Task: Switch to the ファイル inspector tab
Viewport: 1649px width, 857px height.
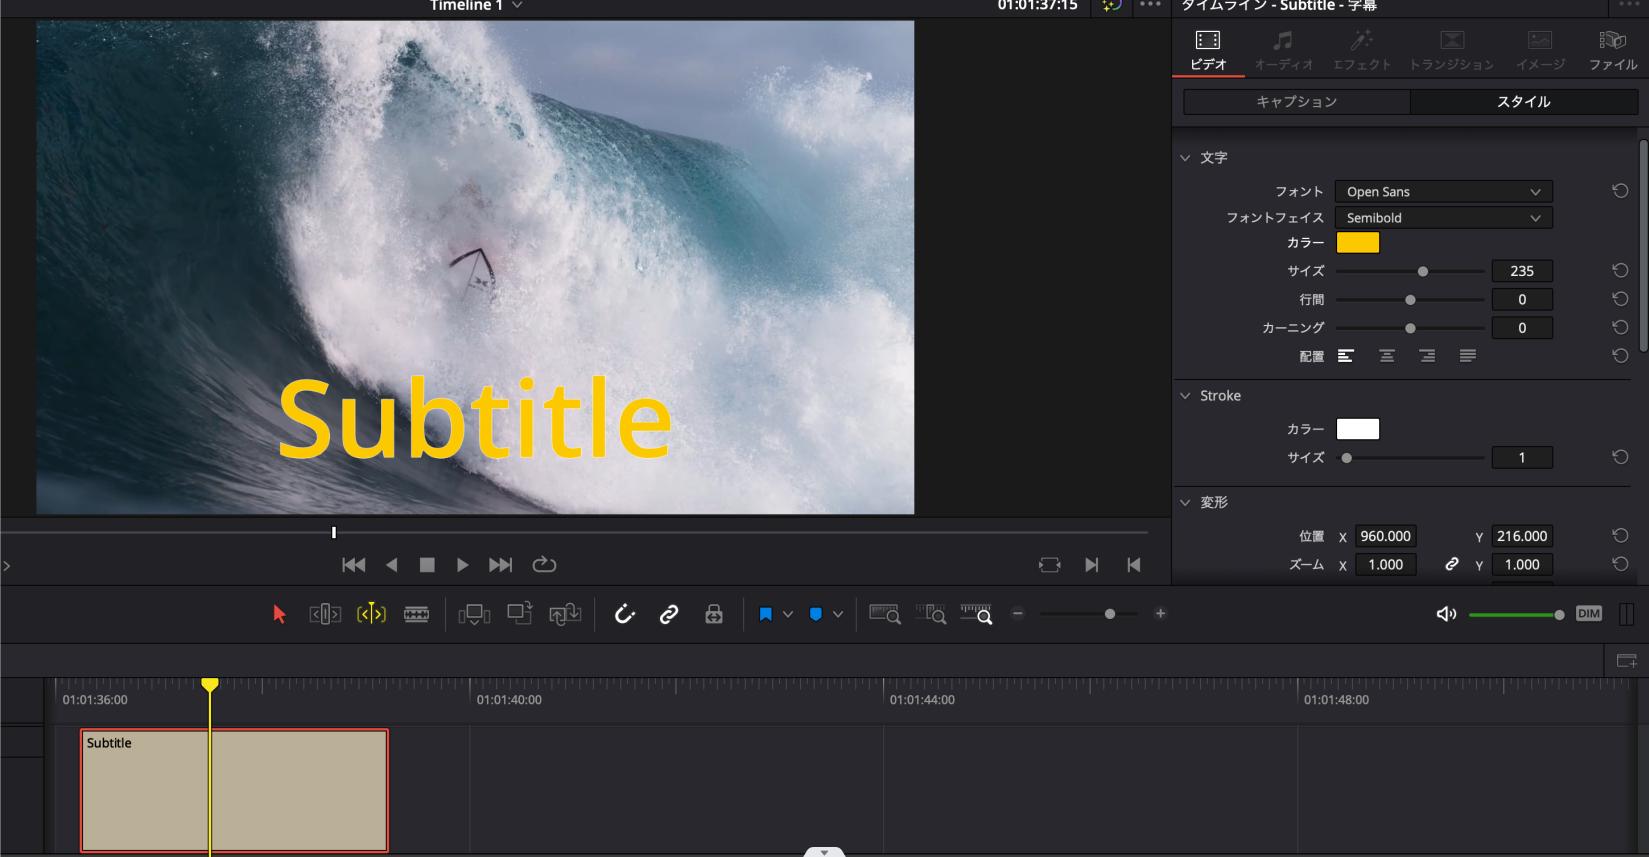Action: pos(1613,50)
